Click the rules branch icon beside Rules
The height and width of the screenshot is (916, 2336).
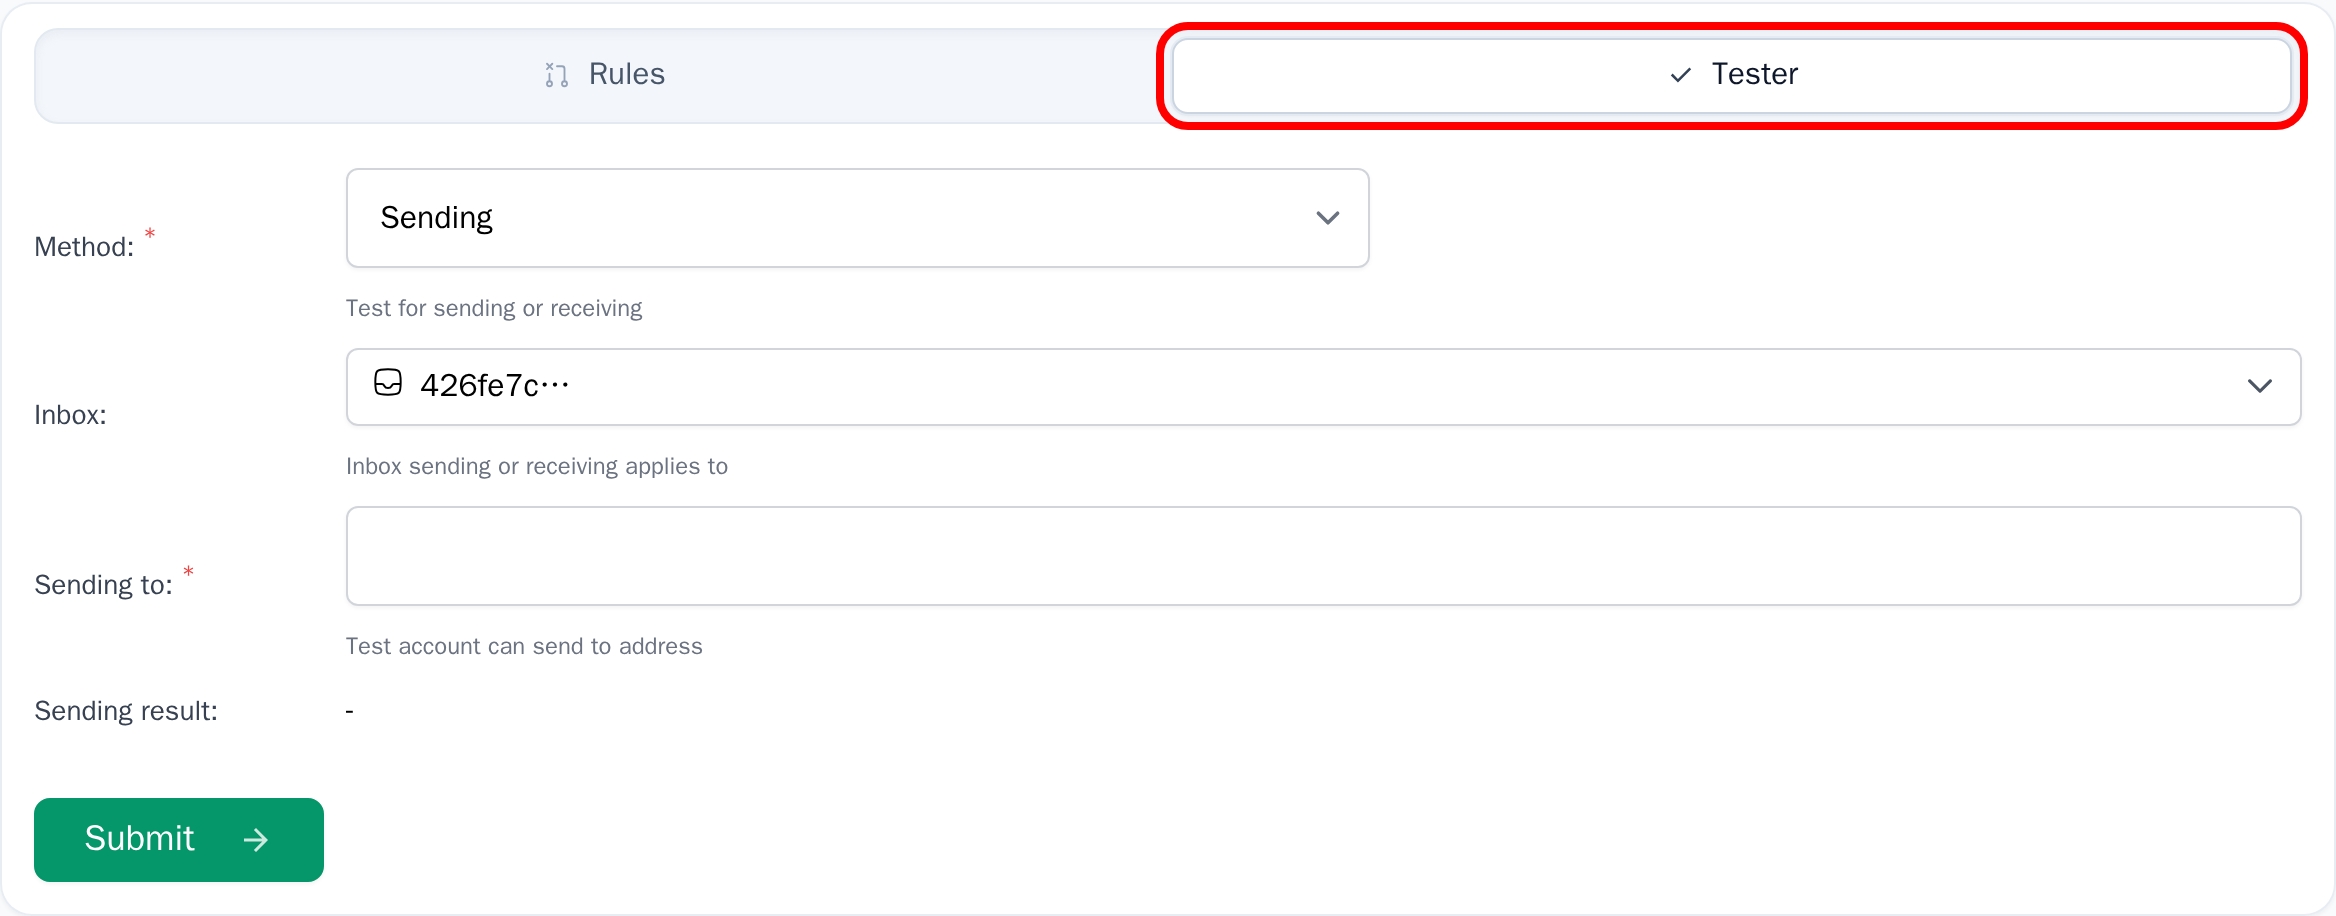(556, 74)
